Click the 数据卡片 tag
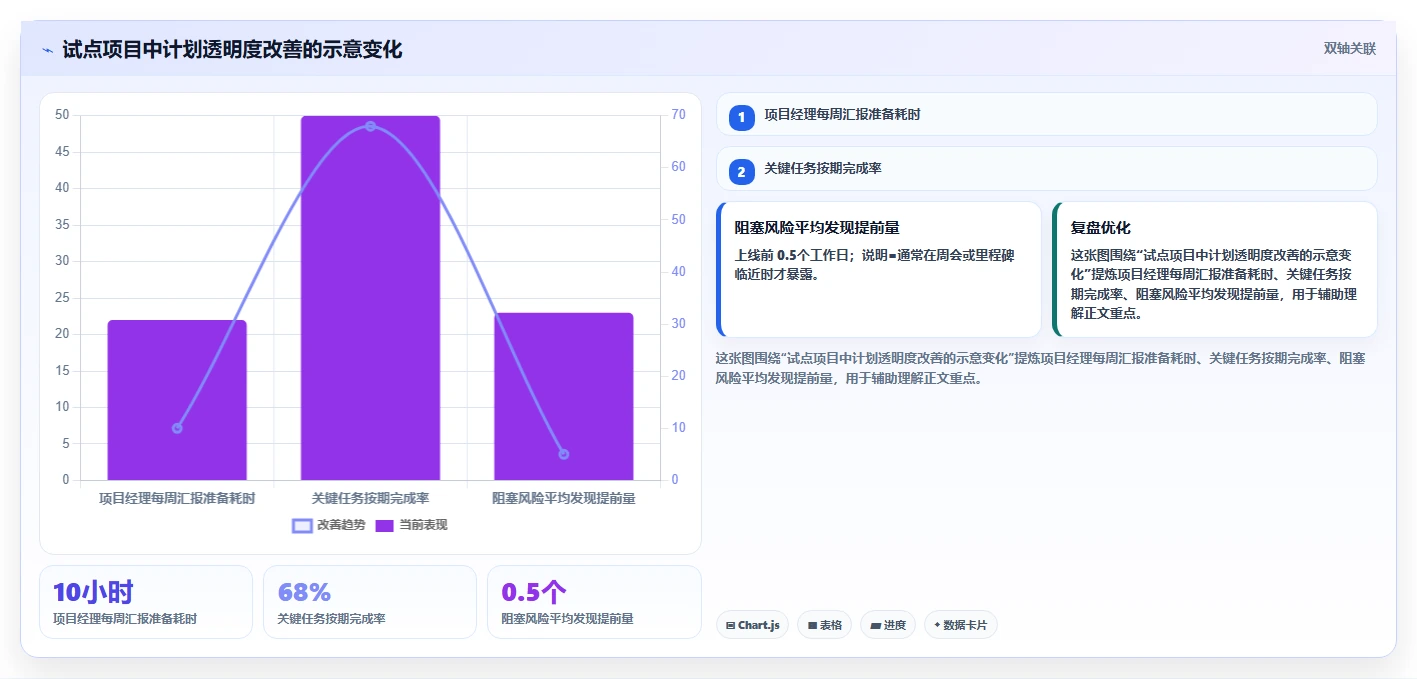The image size is (1417, 679). (x=961, y=625)
